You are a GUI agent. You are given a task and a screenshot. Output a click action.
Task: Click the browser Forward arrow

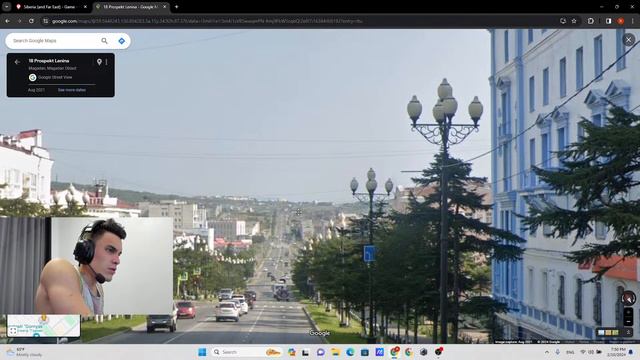(19, 21)
